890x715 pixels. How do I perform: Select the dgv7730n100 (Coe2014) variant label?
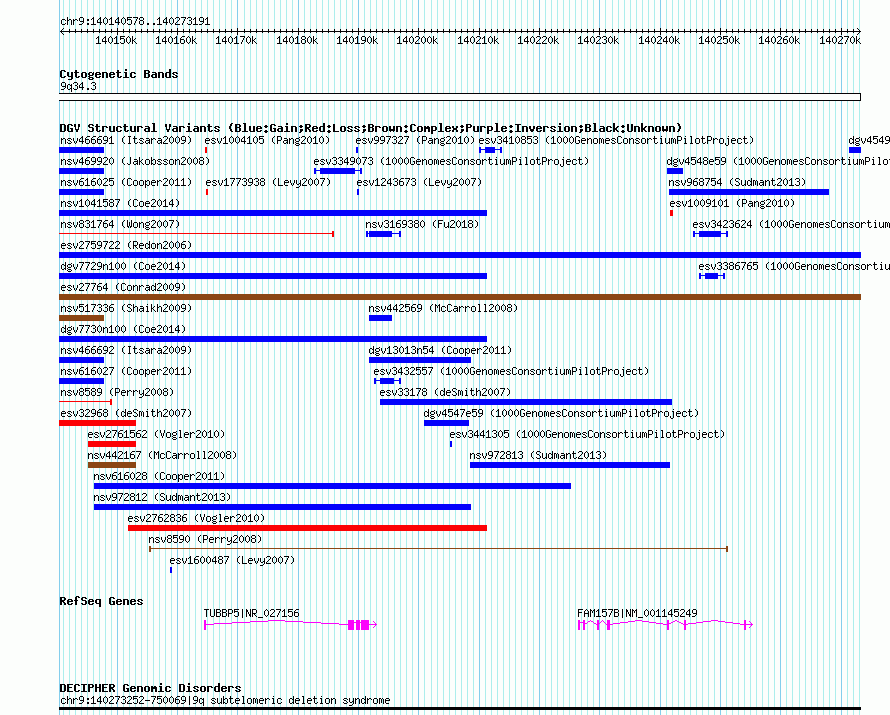(x=123, y=329)
